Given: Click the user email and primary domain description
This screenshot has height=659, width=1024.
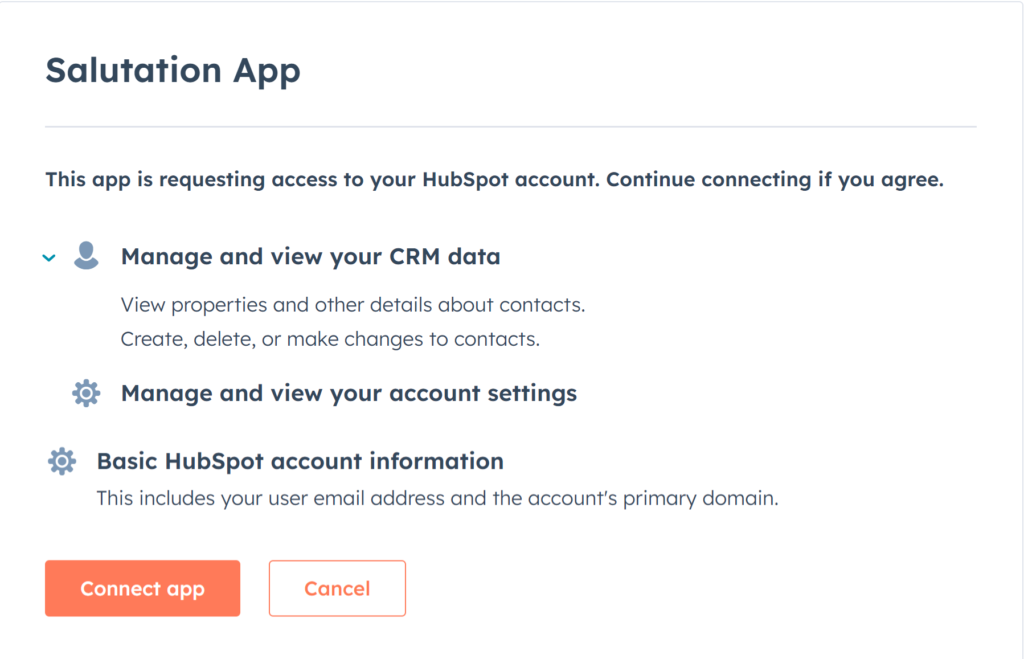Looking at the screenshot, I should (438, 498).
